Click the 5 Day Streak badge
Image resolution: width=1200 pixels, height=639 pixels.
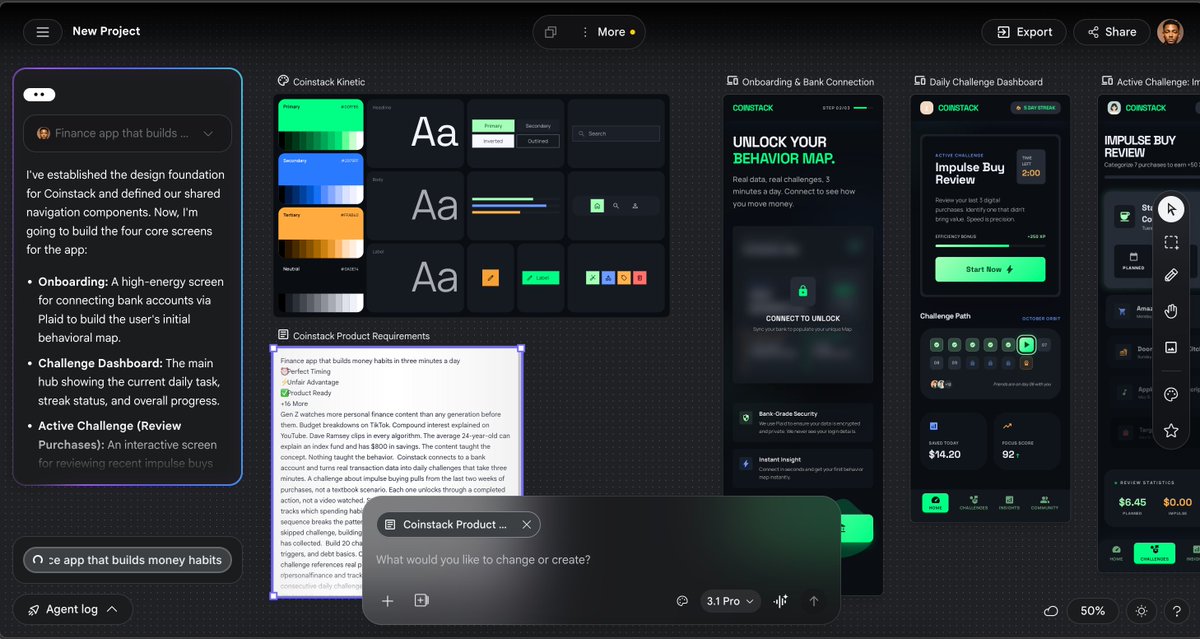point(1038,107)
